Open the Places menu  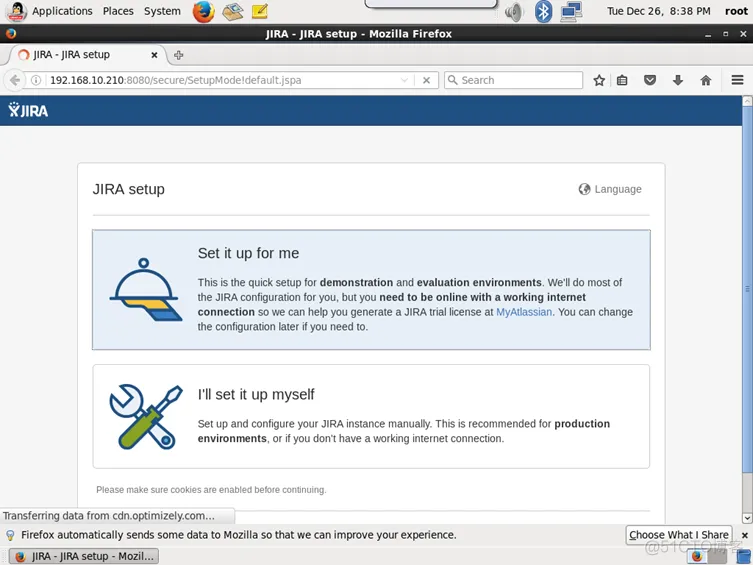pyautogui.click(x=118, y=11)
